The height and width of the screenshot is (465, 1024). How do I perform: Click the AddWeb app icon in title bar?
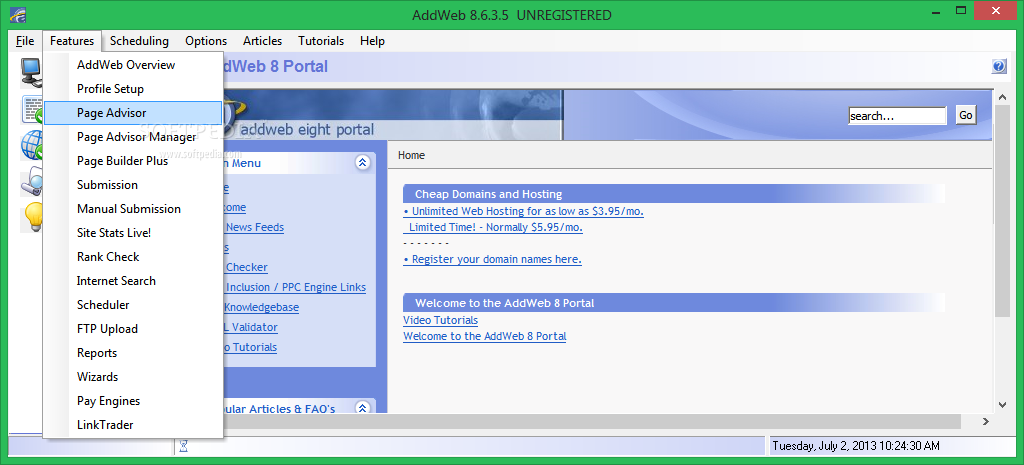[18, 14]
